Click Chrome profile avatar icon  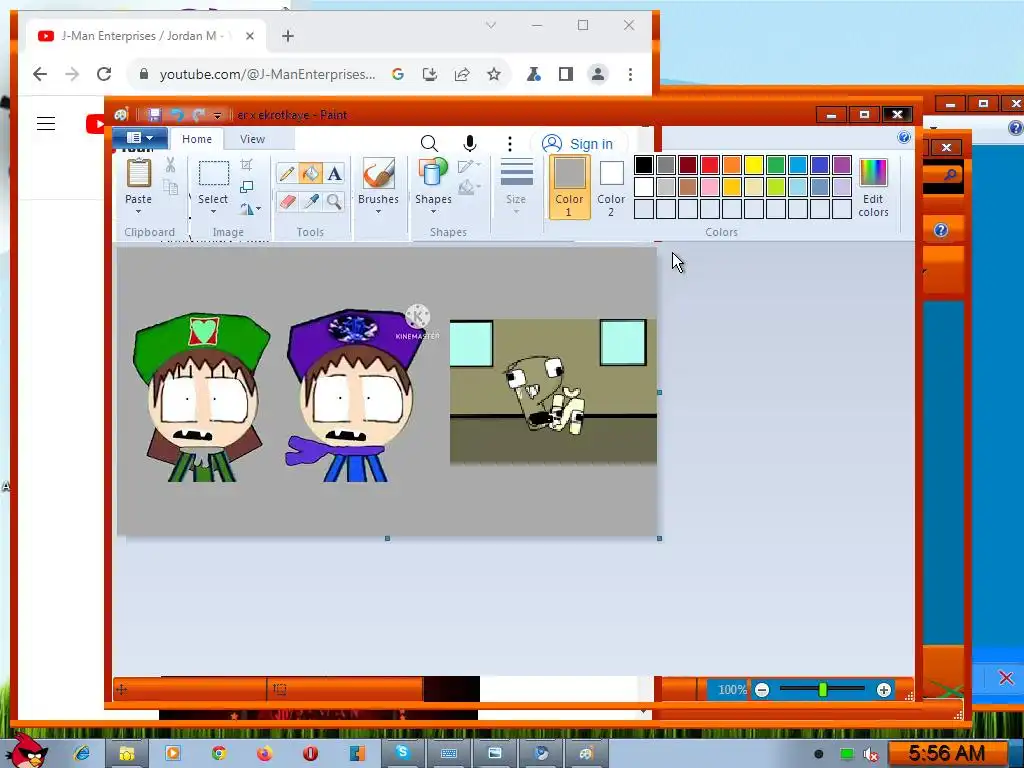598,74
